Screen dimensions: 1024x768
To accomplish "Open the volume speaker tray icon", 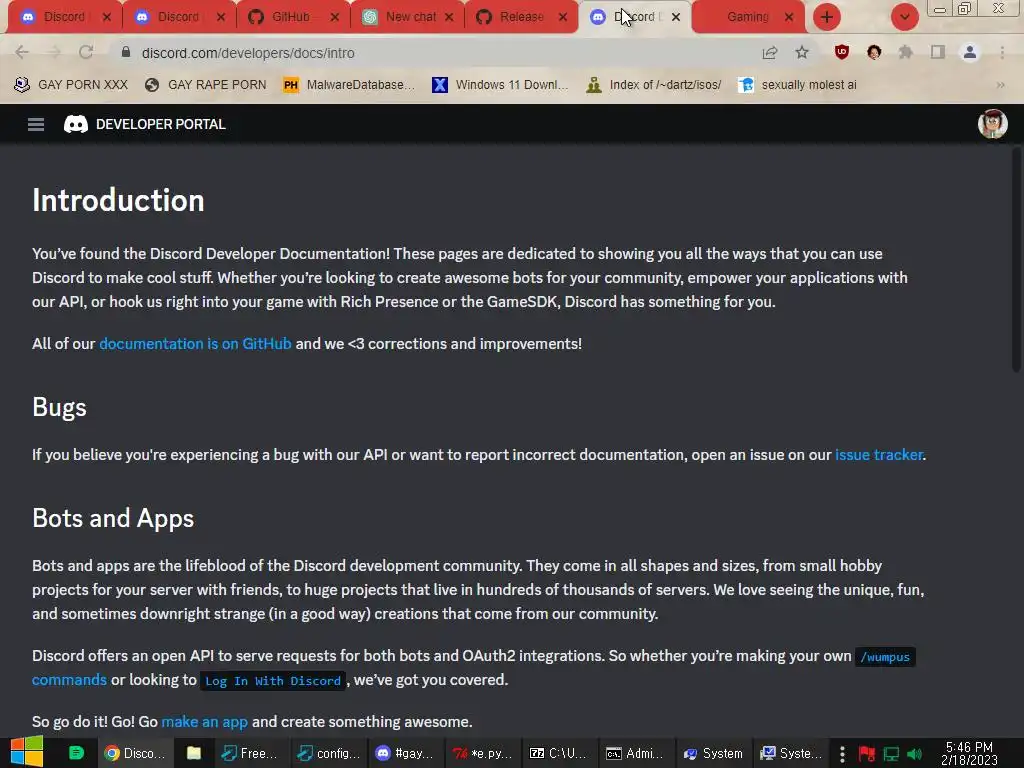I will (914, 754).
